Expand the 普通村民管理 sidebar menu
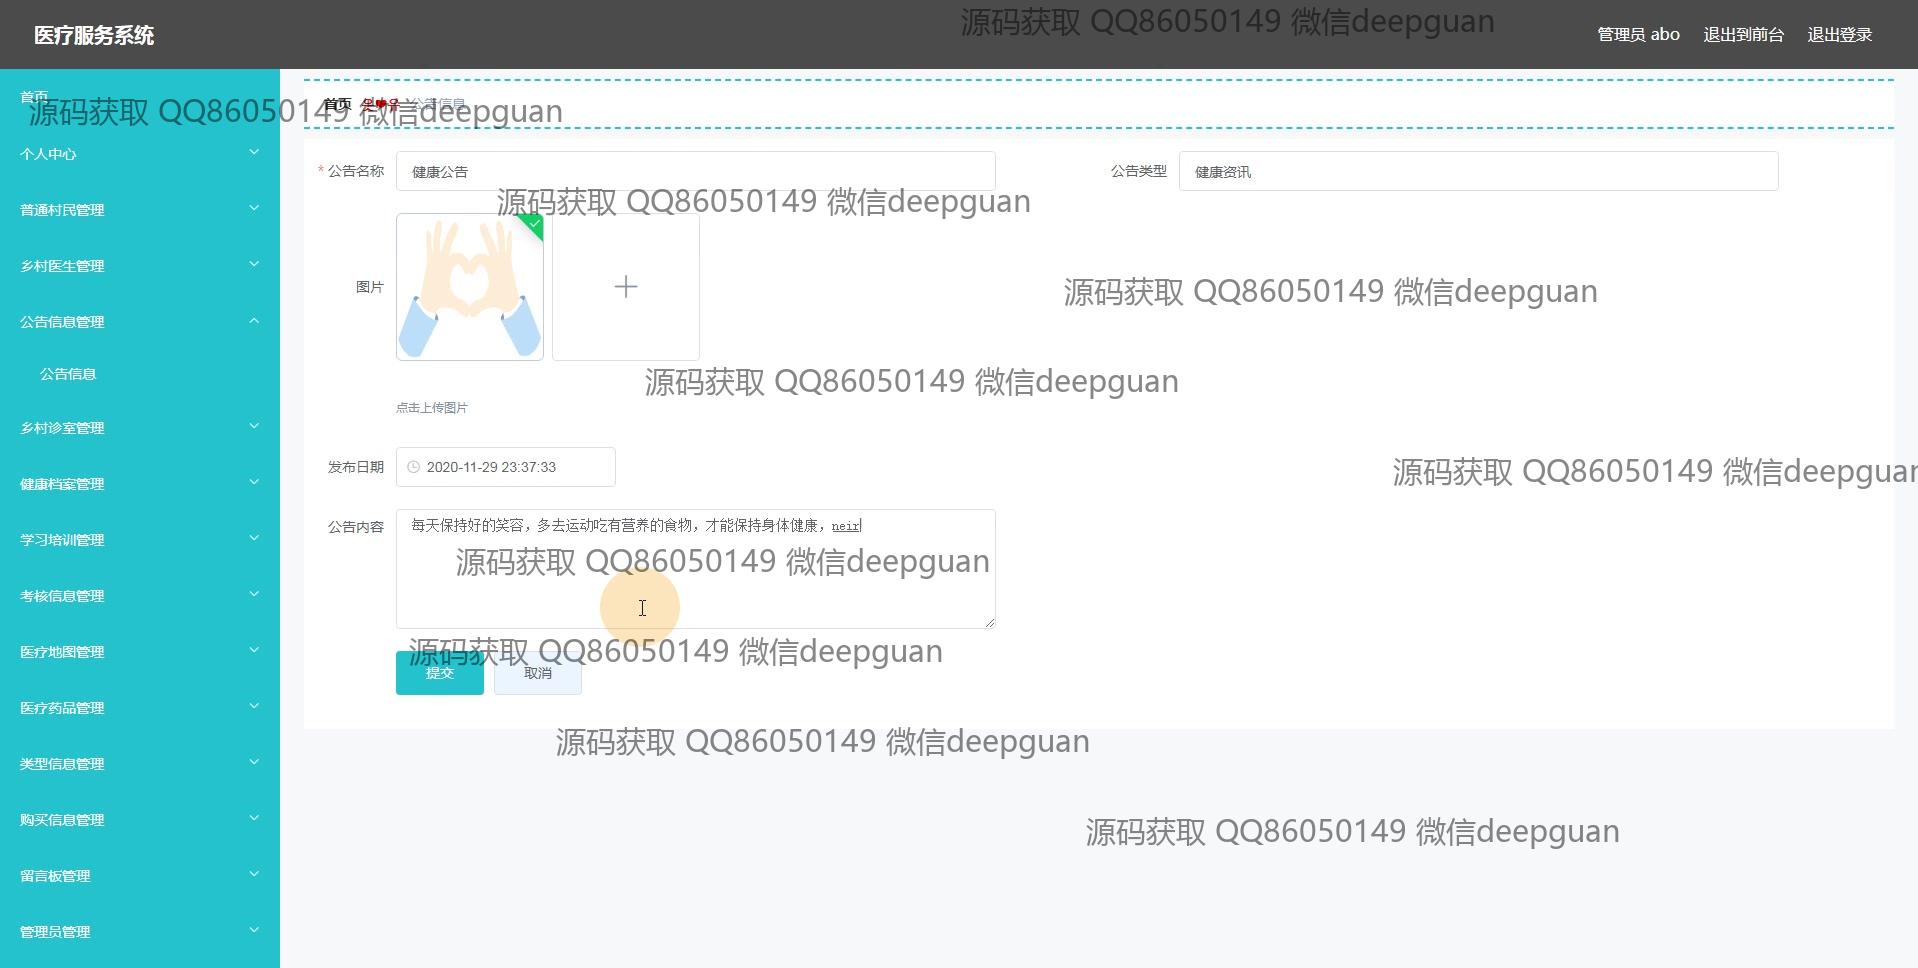1918x968 pixels. 140,210
